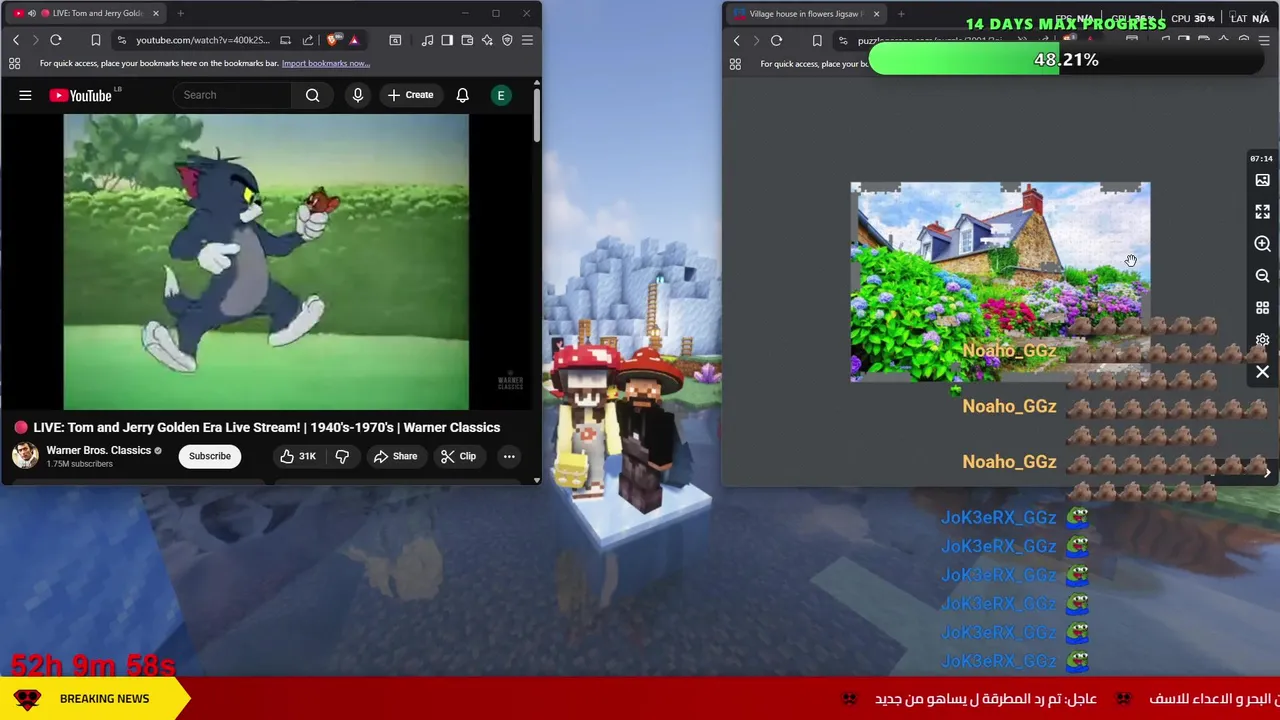
Task: Mute the tab using the speaker icon
Action: [31, 13]
